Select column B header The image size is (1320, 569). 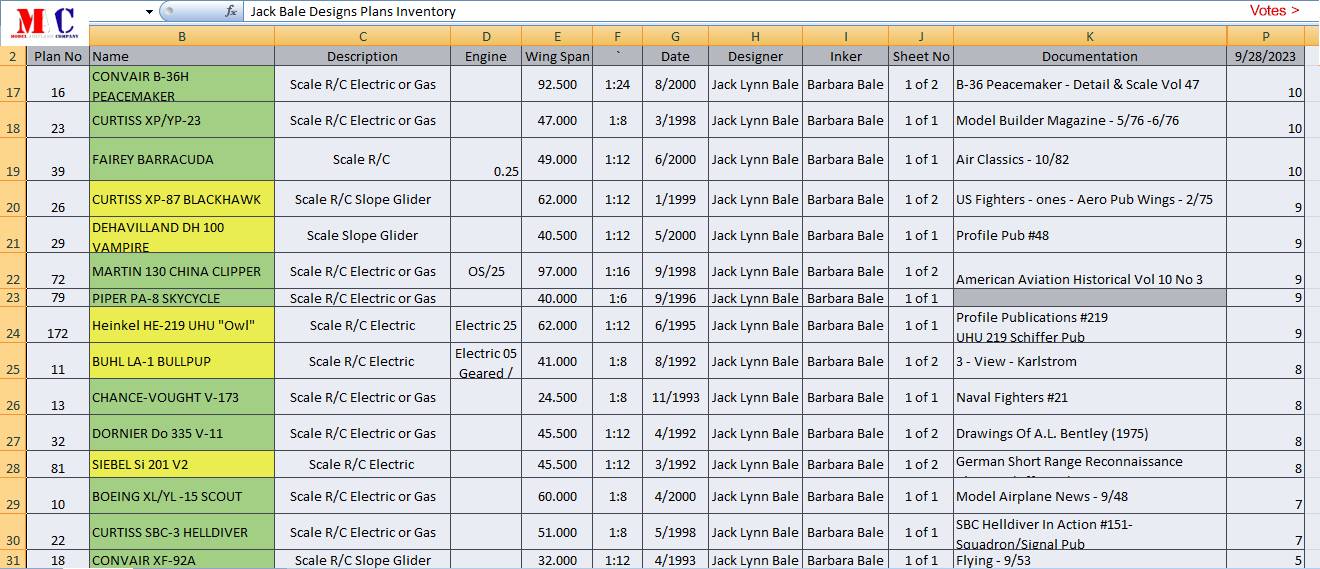point(182,36)
